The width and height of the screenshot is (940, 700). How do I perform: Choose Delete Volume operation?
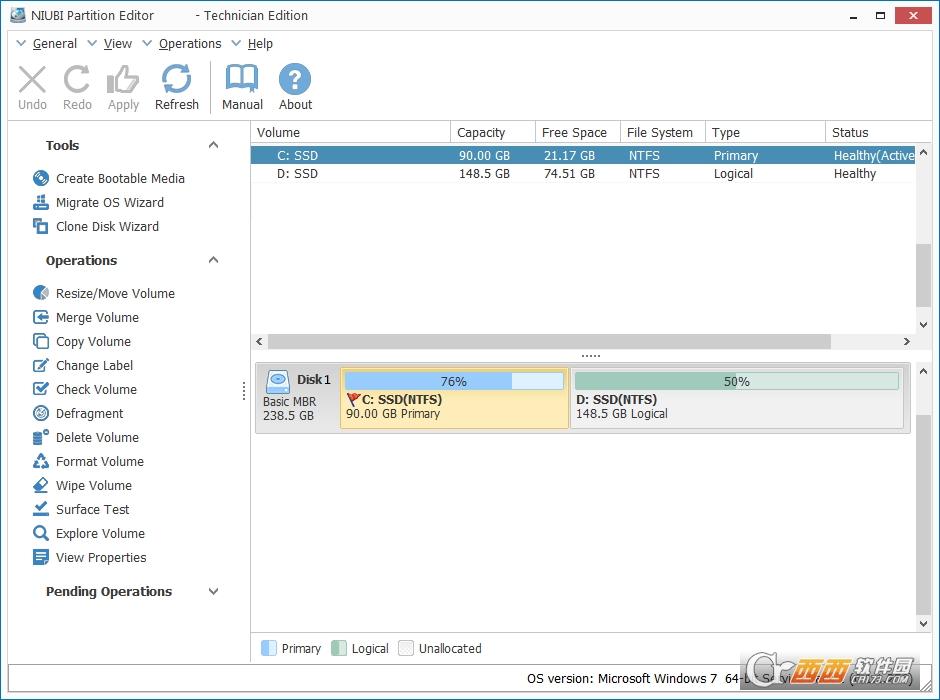(86, 438)
